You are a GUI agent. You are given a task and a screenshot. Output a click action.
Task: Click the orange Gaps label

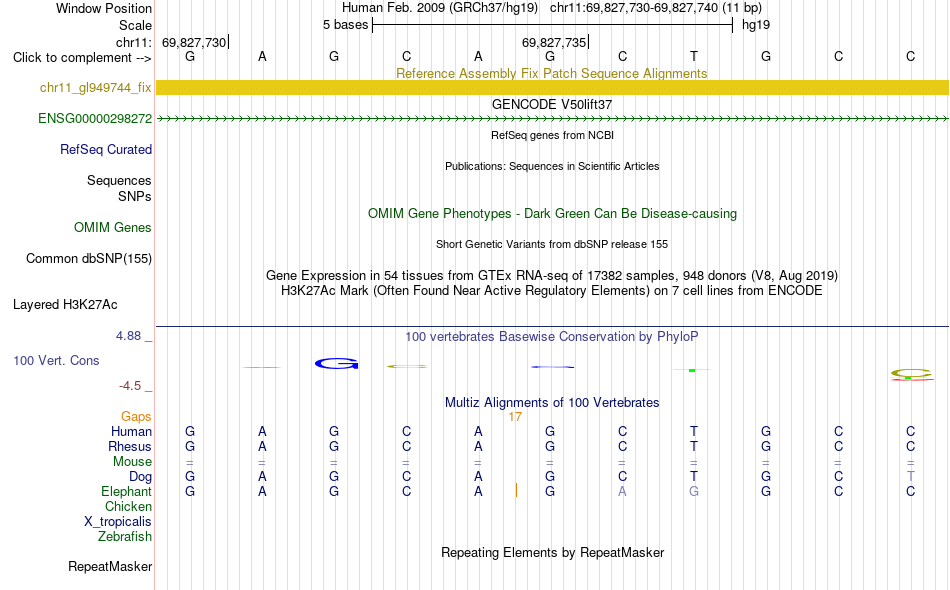[136, 416]
